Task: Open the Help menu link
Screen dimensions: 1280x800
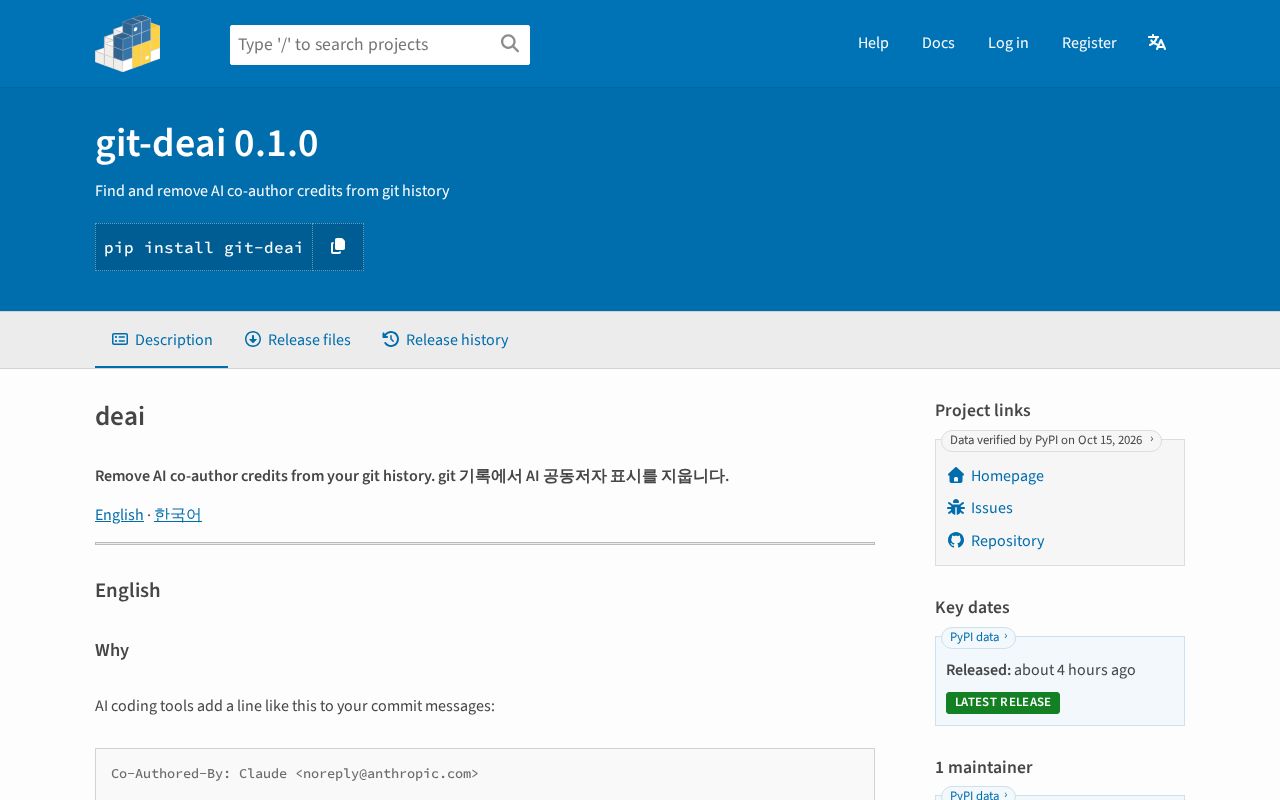Action: (x=873, y=42)
